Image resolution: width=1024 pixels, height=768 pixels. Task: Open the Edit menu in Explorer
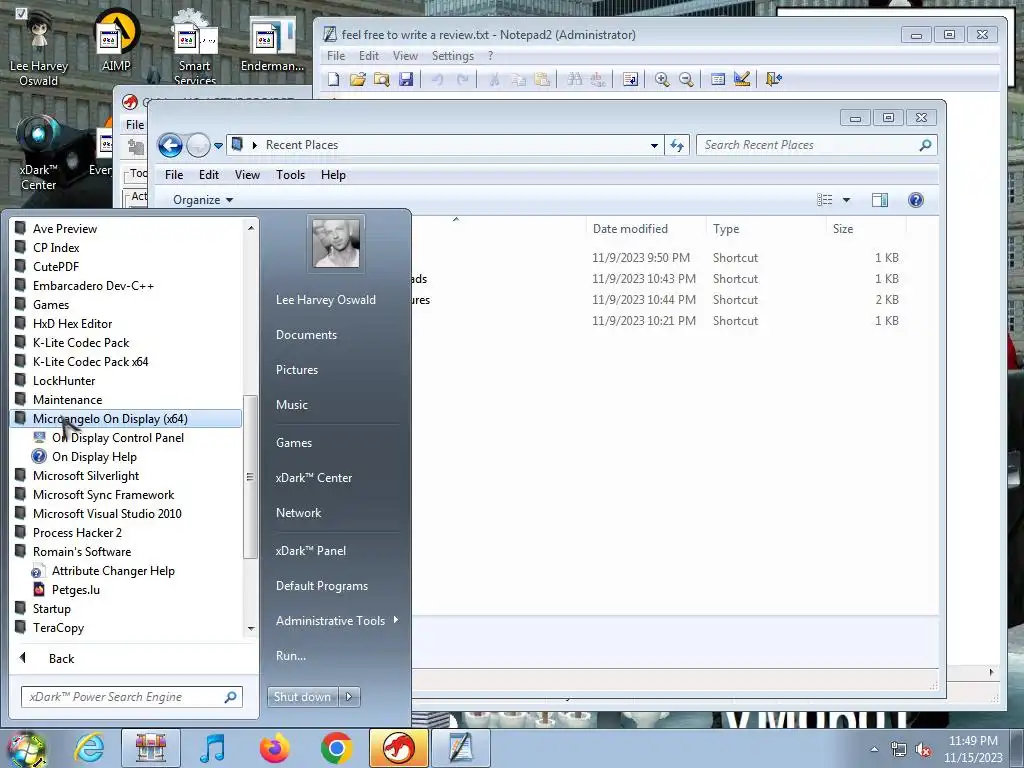pos(209,175)
